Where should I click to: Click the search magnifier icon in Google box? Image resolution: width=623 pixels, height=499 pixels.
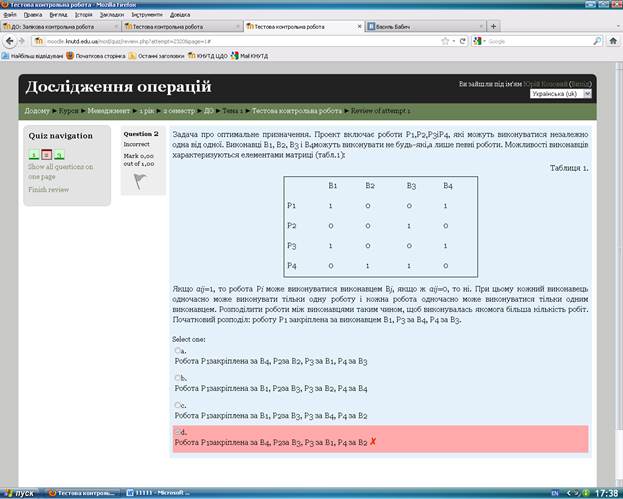[597, 41]
